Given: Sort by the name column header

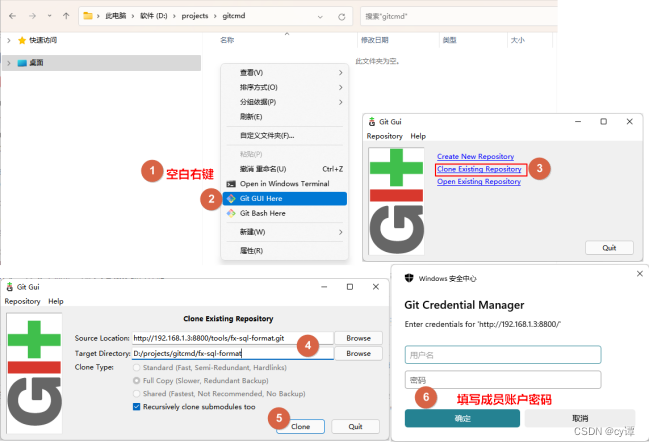Looking at the screenshot, I should pyautogui.click(x=227, y=40).
